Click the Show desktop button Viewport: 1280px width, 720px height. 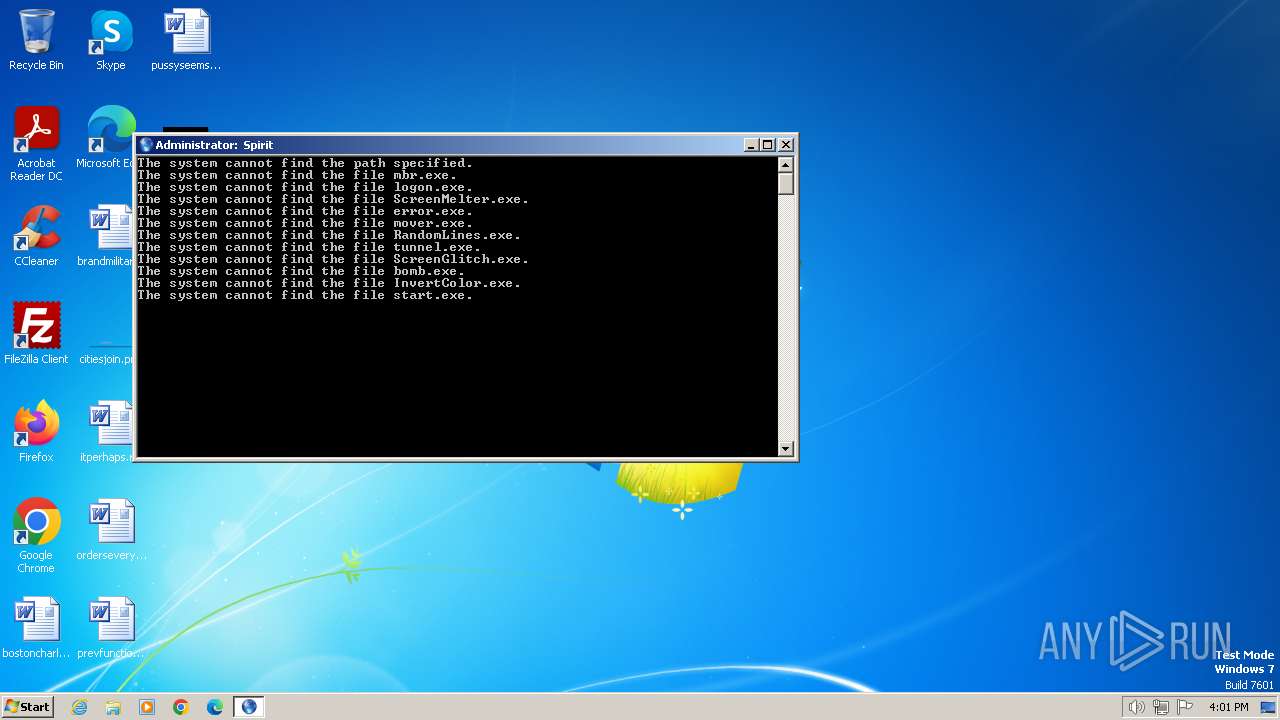(1268, 707)
